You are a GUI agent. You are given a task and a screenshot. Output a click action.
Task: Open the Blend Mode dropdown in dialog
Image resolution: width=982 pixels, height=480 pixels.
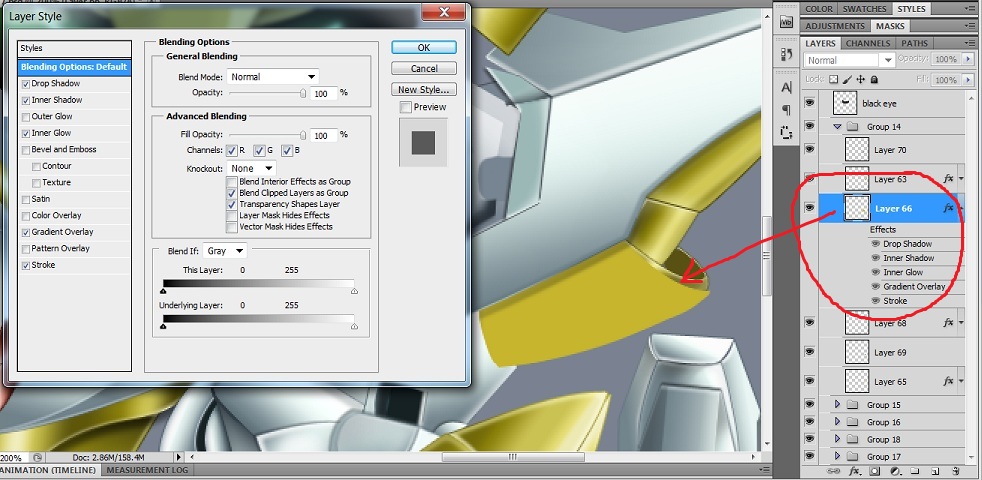click(273, 76)
